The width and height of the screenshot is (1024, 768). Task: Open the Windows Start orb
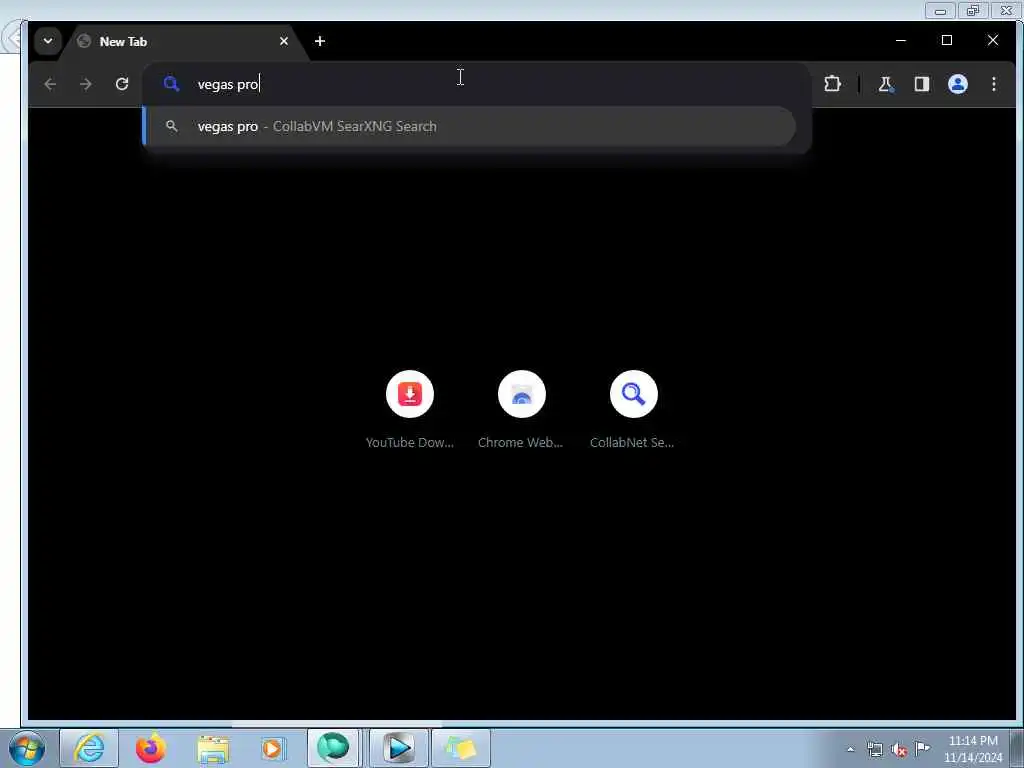tap(27, 748)
